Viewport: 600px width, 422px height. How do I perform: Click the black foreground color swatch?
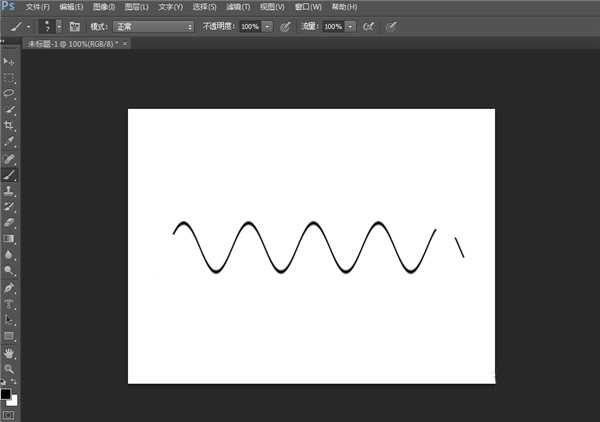[x=5, y=394]
